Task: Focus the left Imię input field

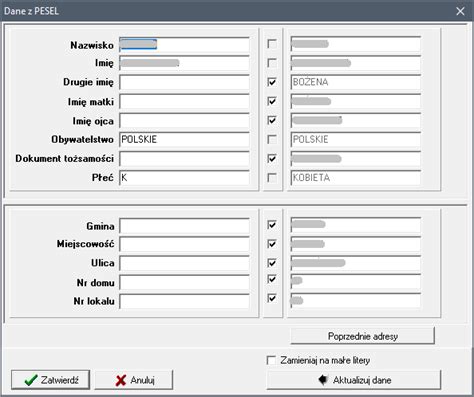Action: [184, 63]
